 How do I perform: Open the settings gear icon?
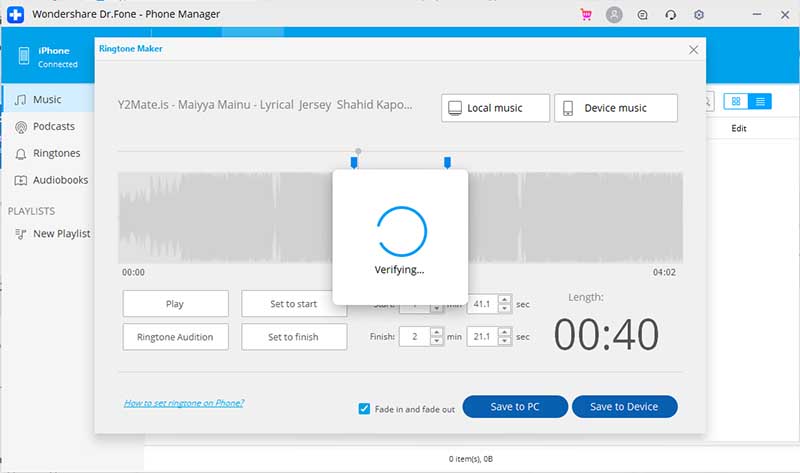tap(699, 15)
